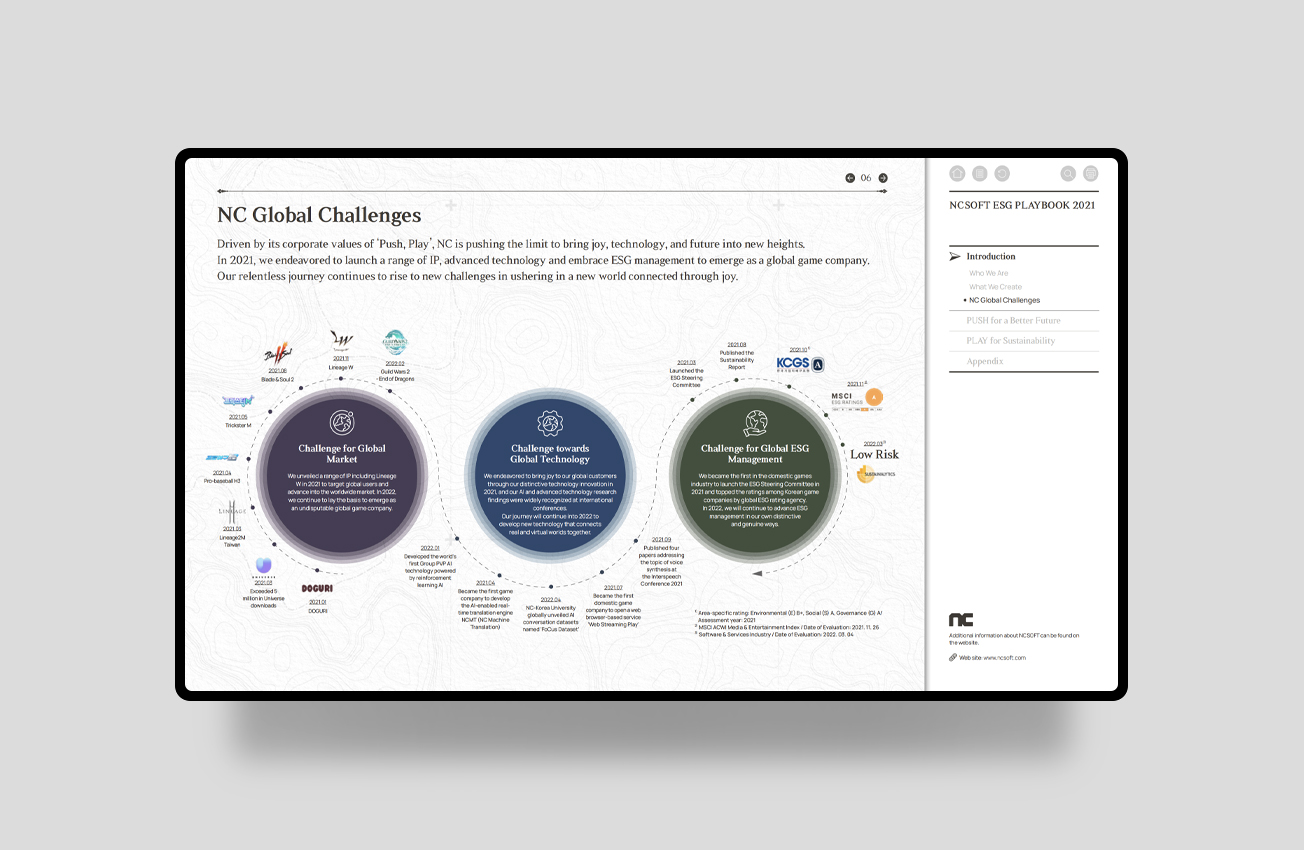Click the Pro-baseball H3 logo
The image size is (1304, 850).
tap(222, 457)
